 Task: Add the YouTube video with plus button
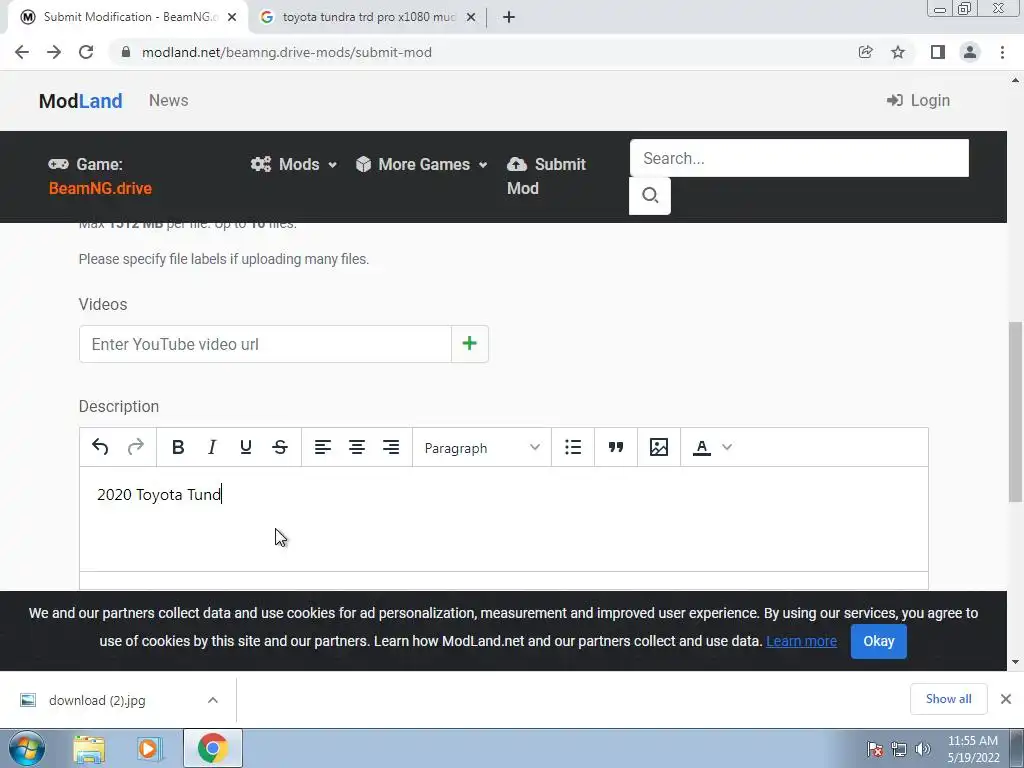pyautogui.click(x=470, y=344)
